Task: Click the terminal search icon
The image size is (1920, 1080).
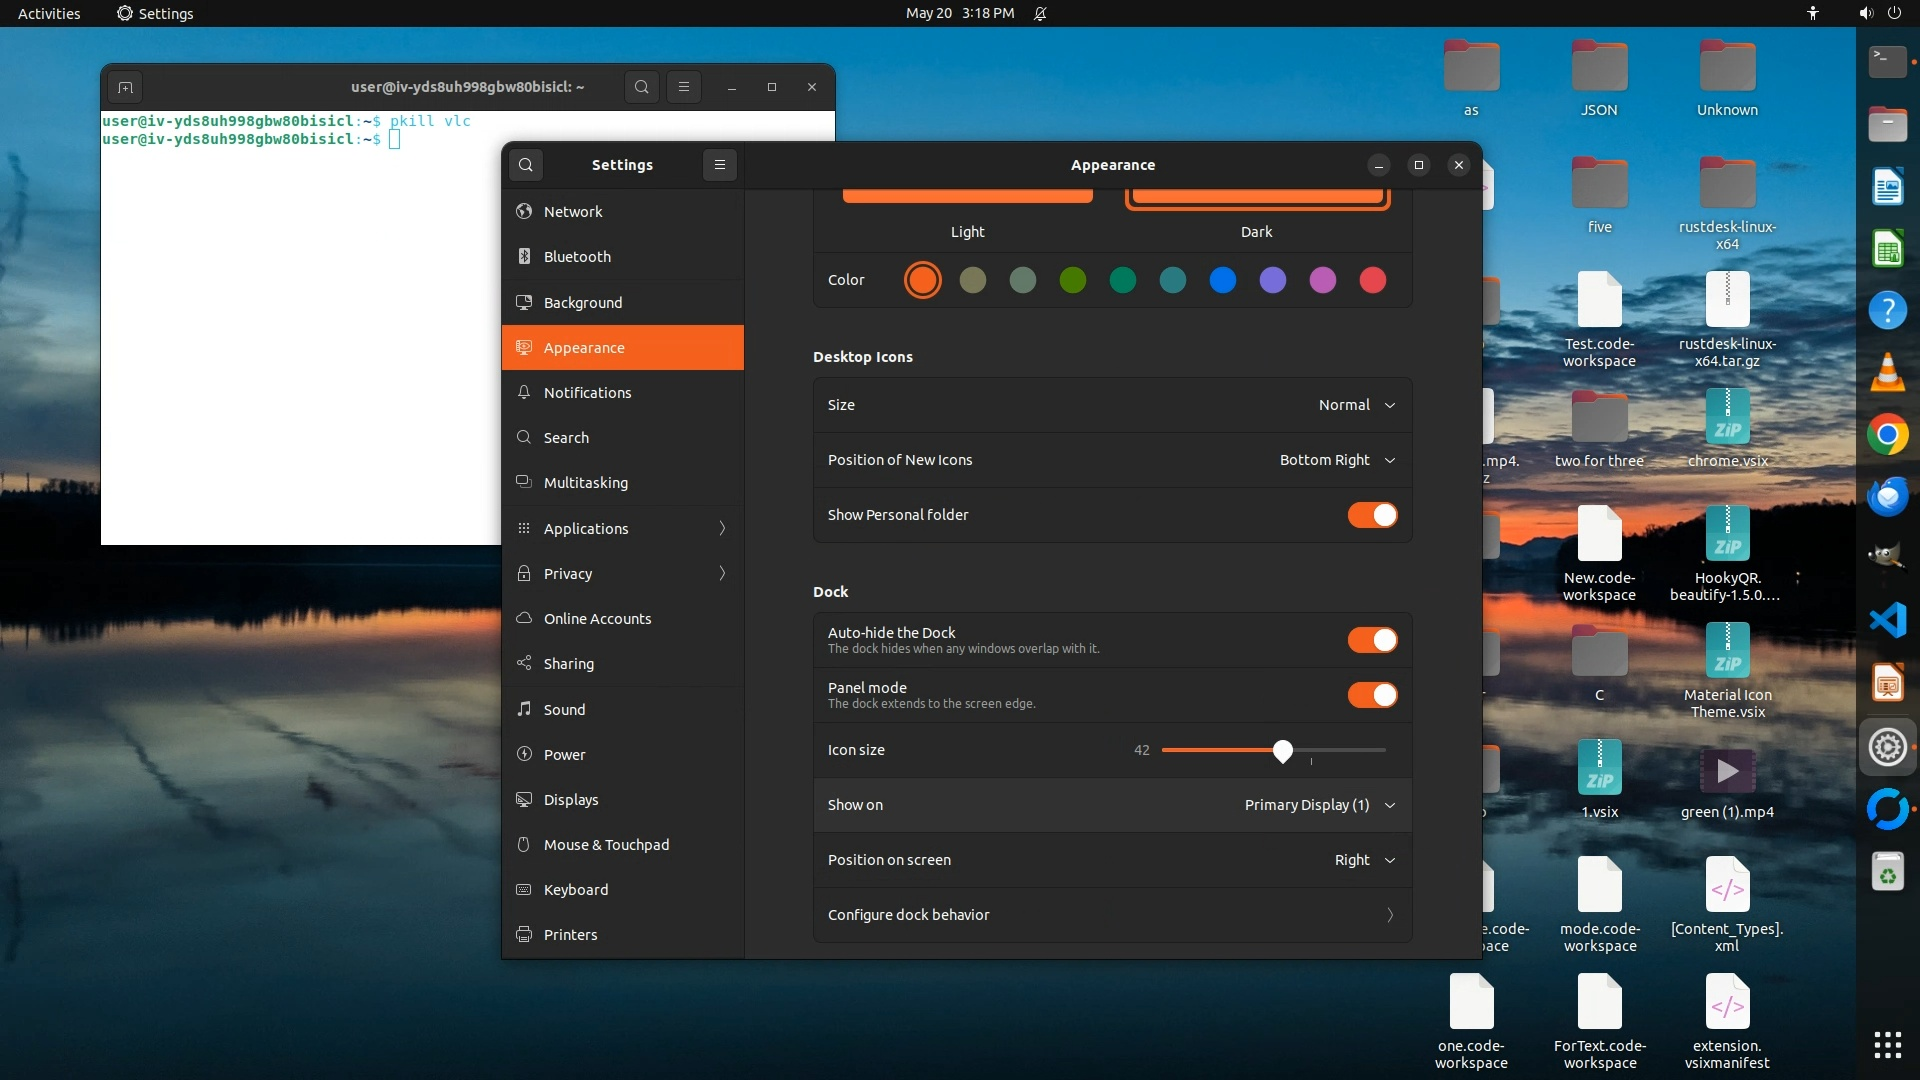Action: [642, 87]
